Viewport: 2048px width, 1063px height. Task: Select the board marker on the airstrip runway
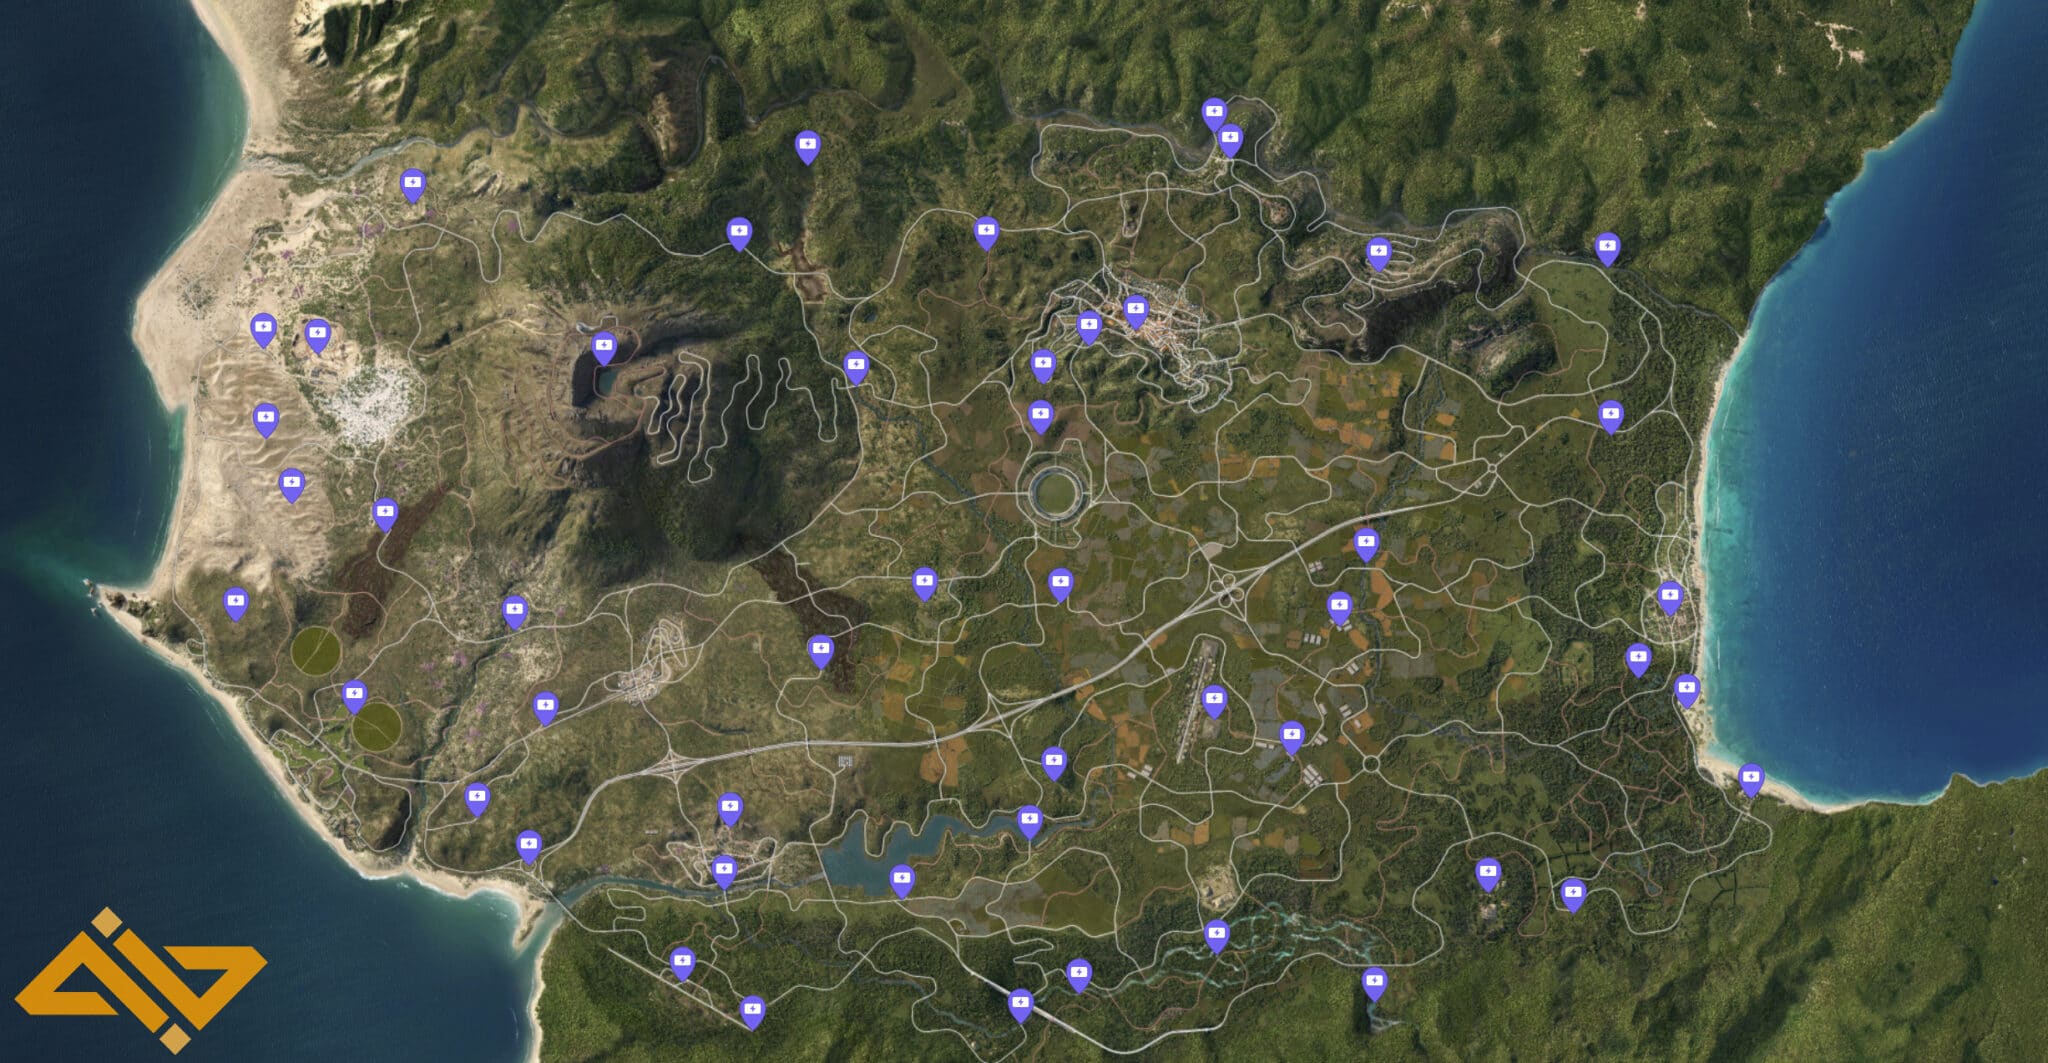[1214, 701]
